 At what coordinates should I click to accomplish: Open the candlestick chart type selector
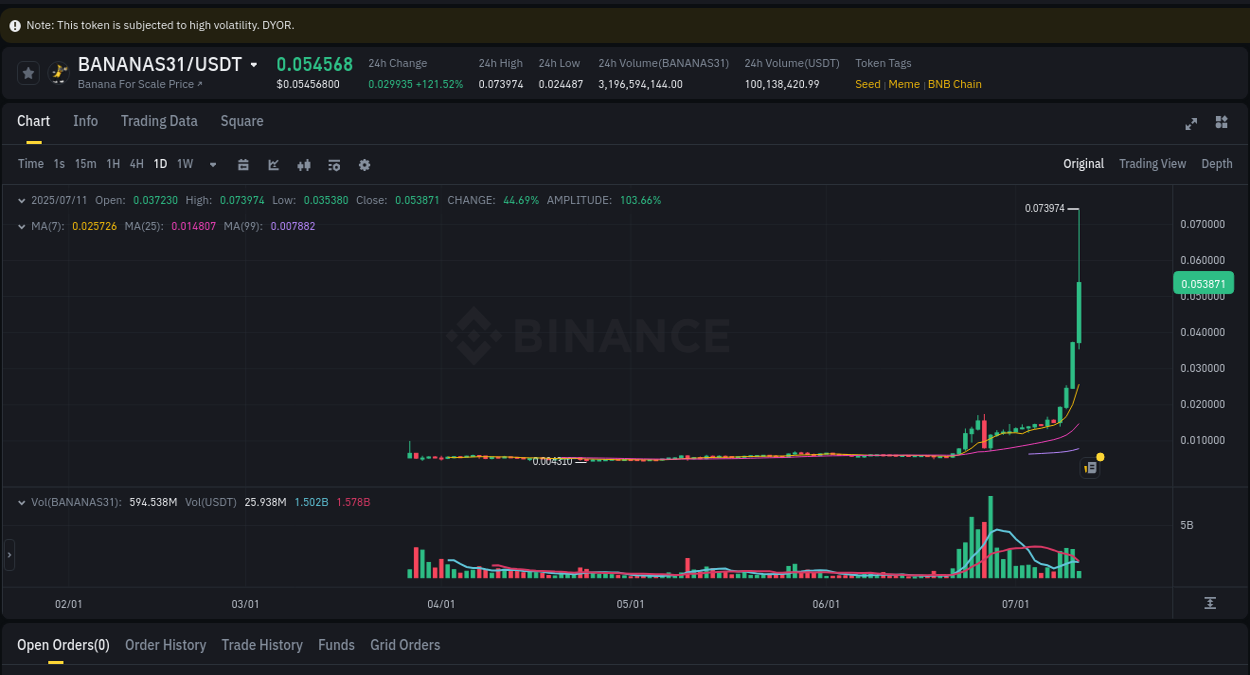click(304, 164)
